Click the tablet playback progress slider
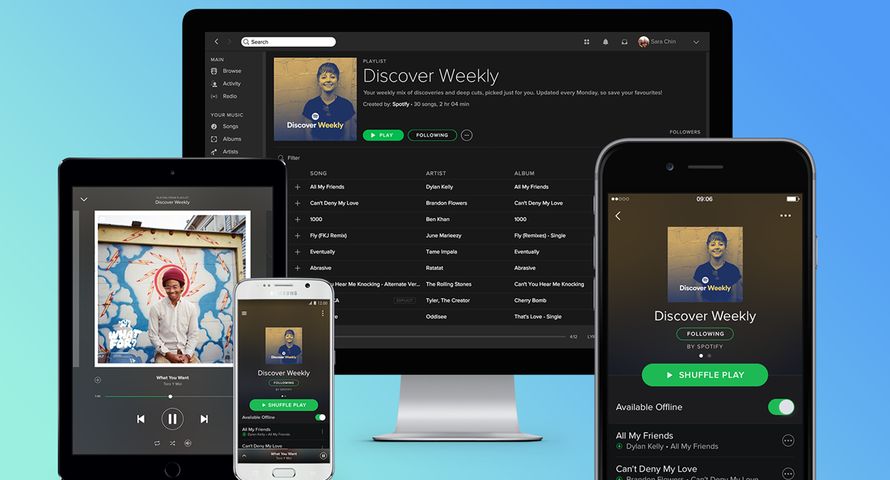 [169, 397]
